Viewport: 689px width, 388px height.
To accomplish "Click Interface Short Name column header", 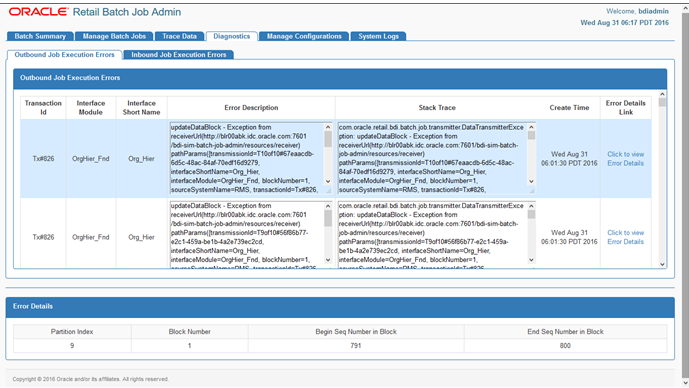I will pyautogui.click(x=141, y=108).
